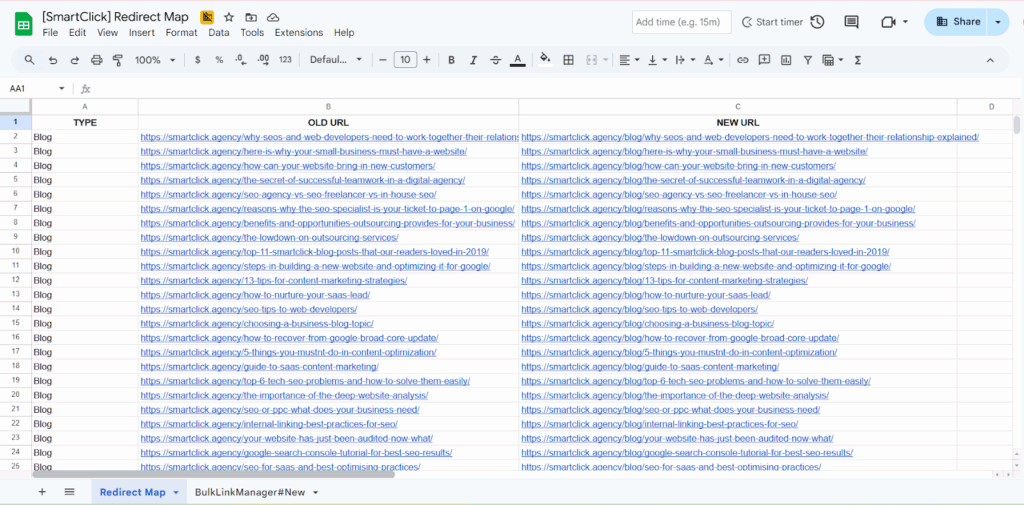Viewport: 1024px width, 505px height.
Task: Open the name box dropdown arrow
Action: point(62,89)
